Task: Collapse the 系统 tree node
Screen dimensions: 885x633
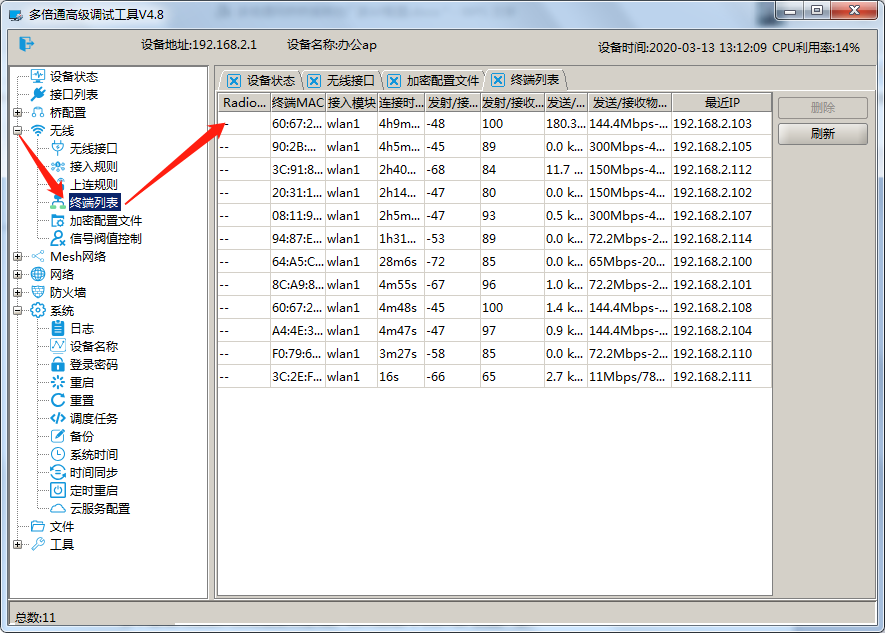Action: [x=17, y=310]
